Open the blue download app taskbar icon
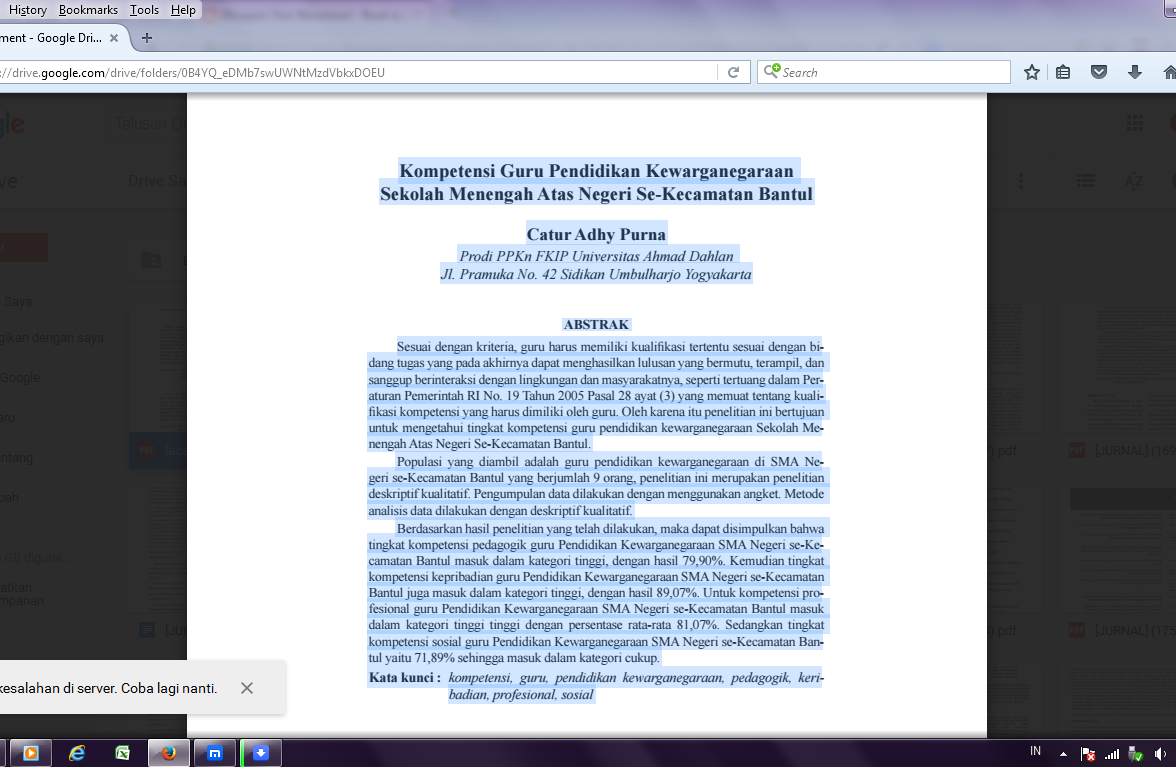Screen dimensions: 1176x767 click(261, 753)
